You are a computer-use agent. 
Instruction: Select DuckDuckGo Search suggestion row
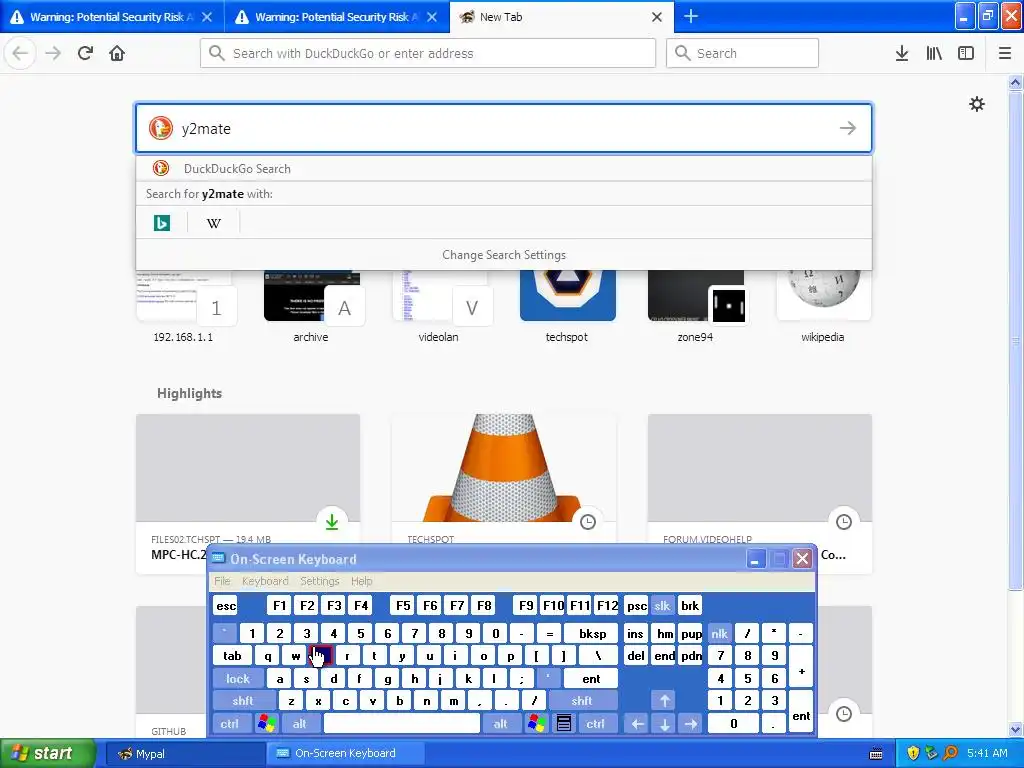(504, 168)
